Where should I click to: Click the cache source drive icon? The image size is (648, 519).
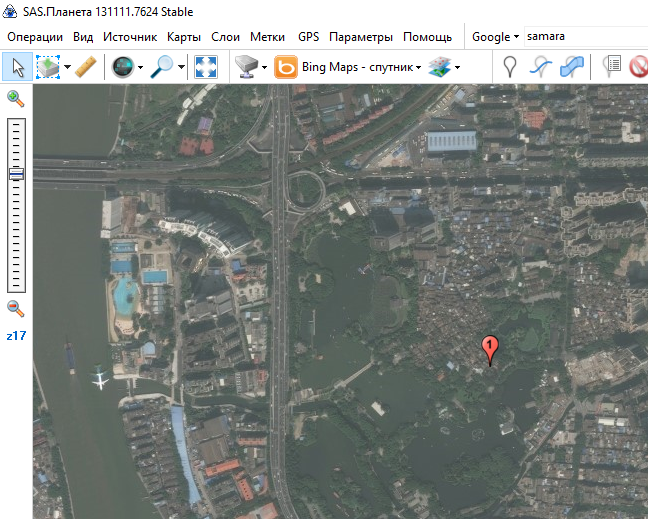[247, 67]
